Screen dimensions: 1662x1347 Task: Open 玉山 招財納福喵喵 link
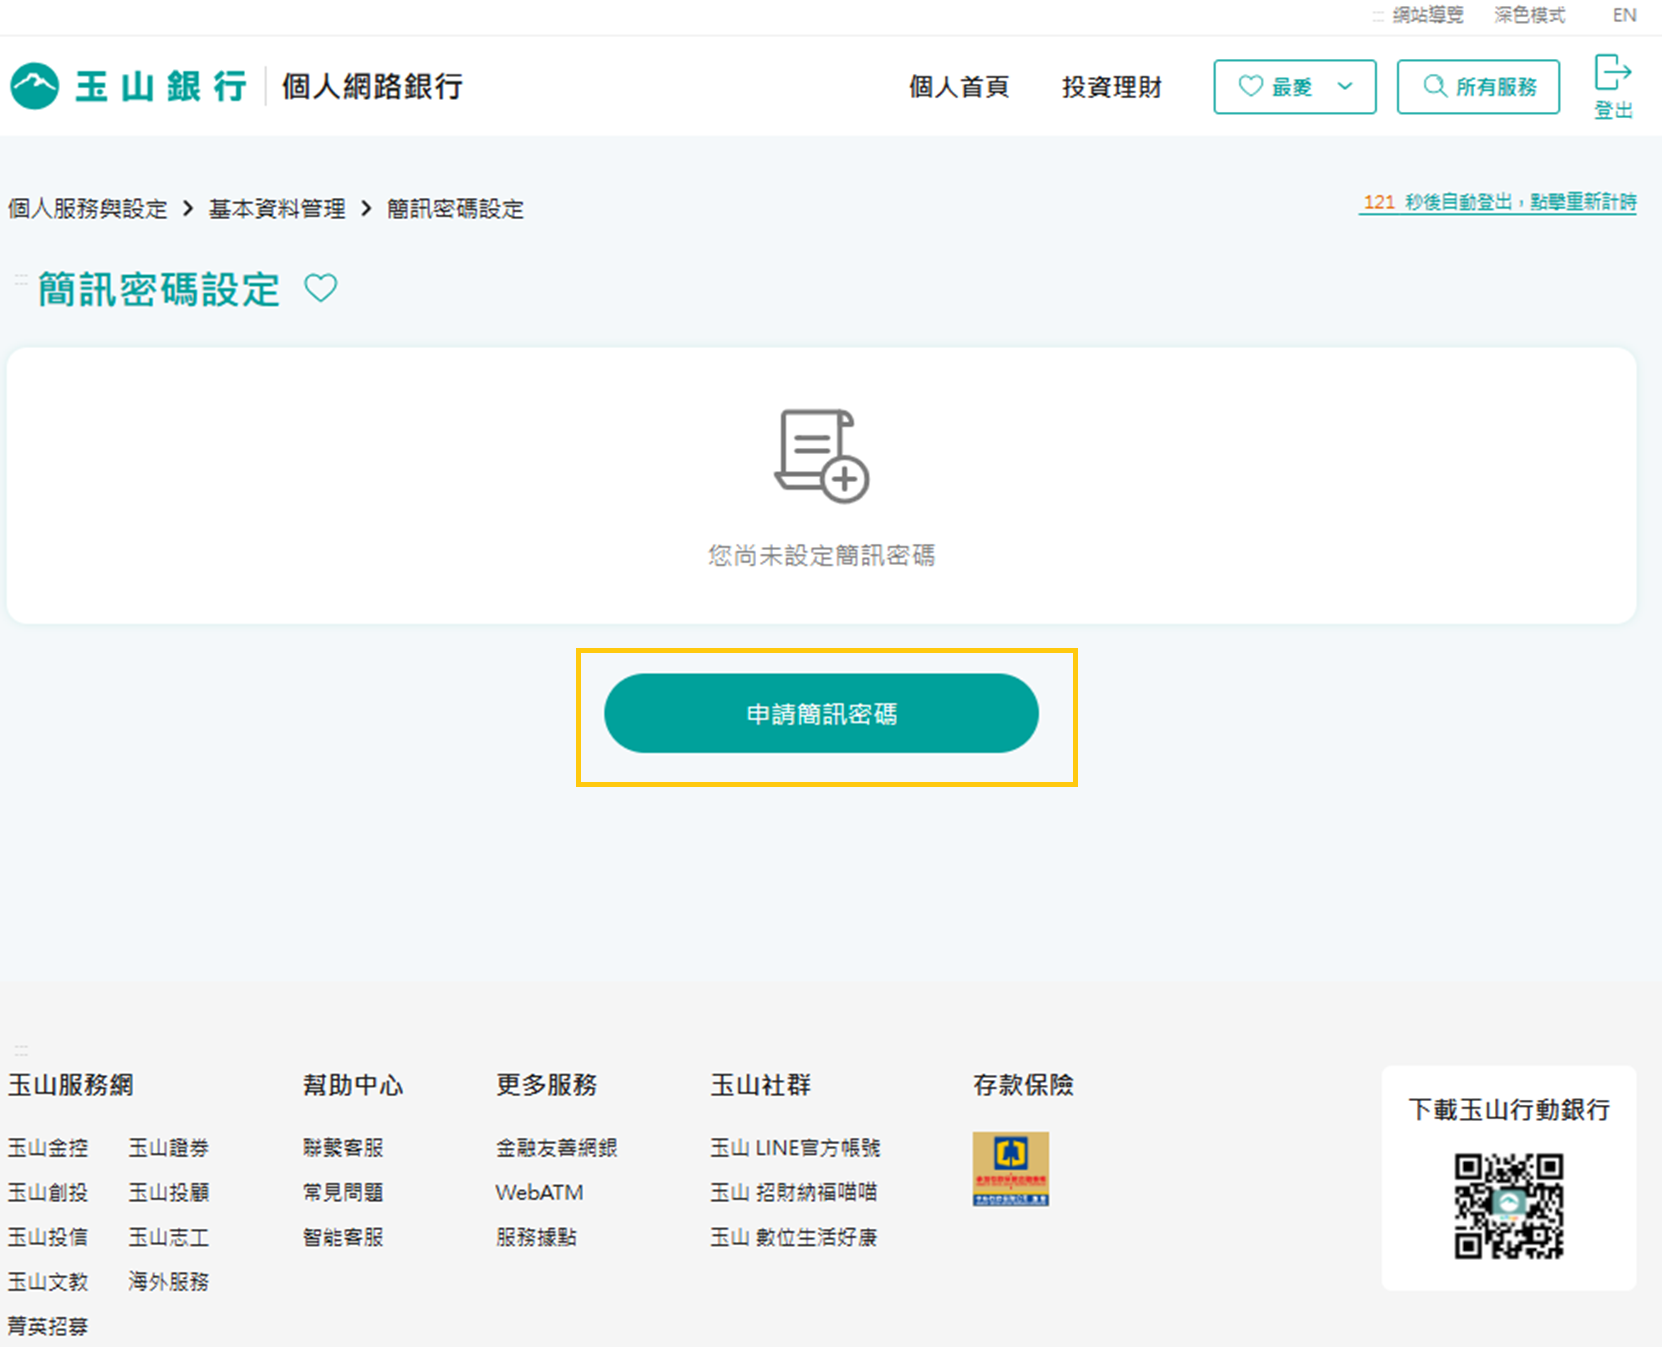[x=793, y=1192]
